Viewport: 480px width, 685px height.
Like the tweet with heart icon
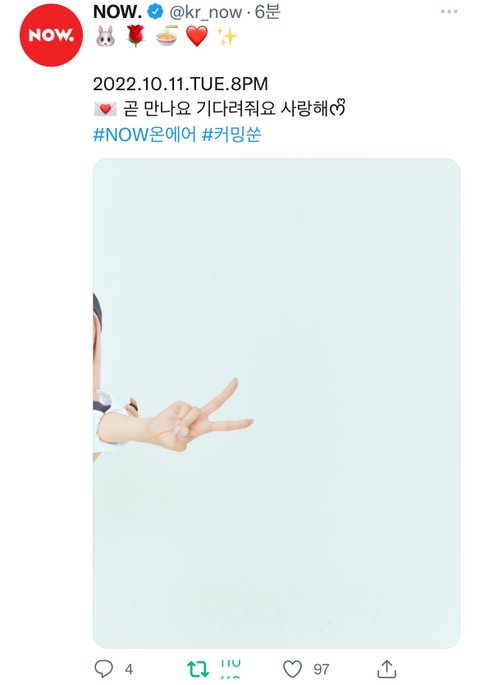click(x=292, y=669)
